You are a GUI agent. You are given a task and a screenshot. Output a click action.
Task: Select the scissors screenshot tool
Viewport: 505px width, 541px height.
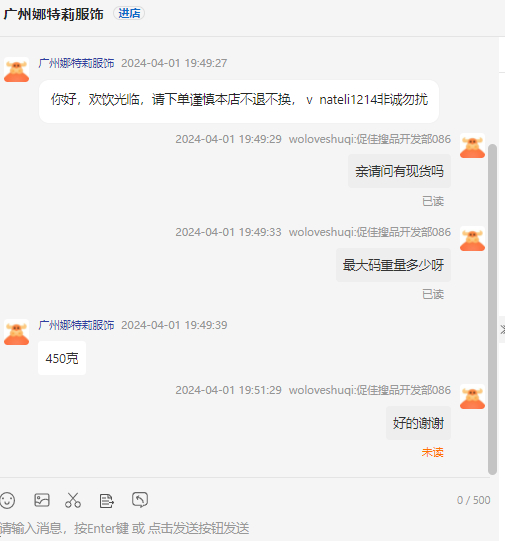coord(73,500)
